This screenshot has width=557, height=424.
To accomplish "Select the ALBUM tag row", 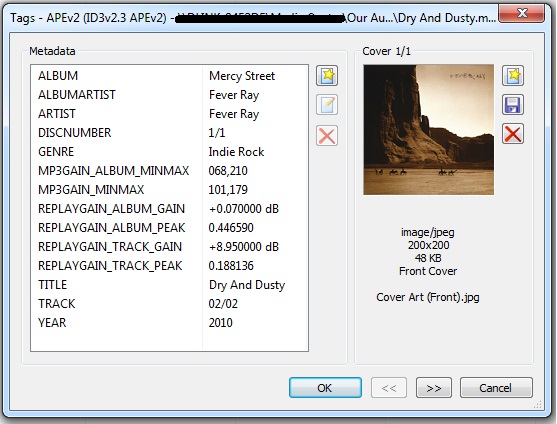I will [169, 76].
